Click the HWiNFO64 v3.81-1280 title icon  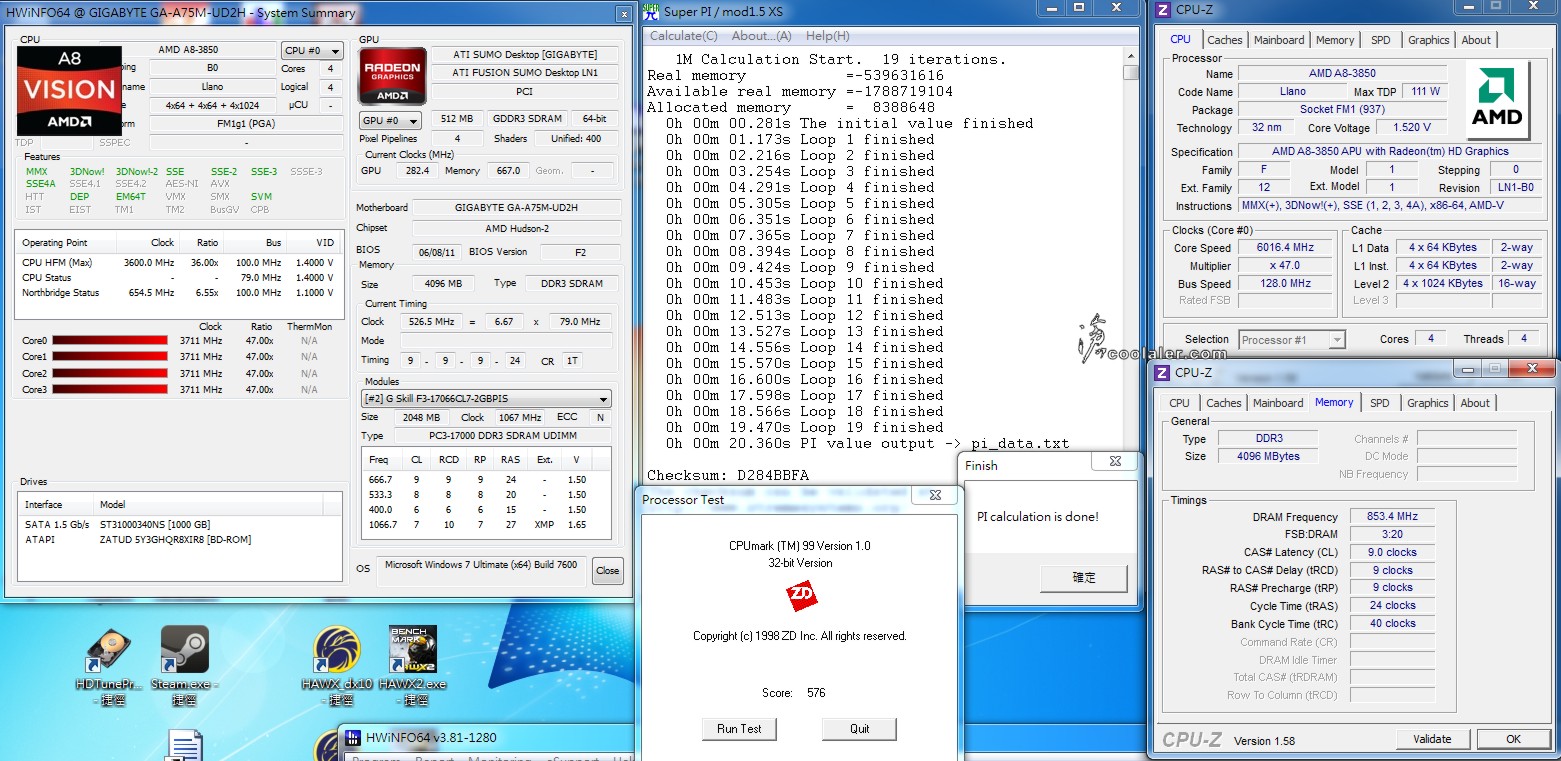click(x=353, y=738)
